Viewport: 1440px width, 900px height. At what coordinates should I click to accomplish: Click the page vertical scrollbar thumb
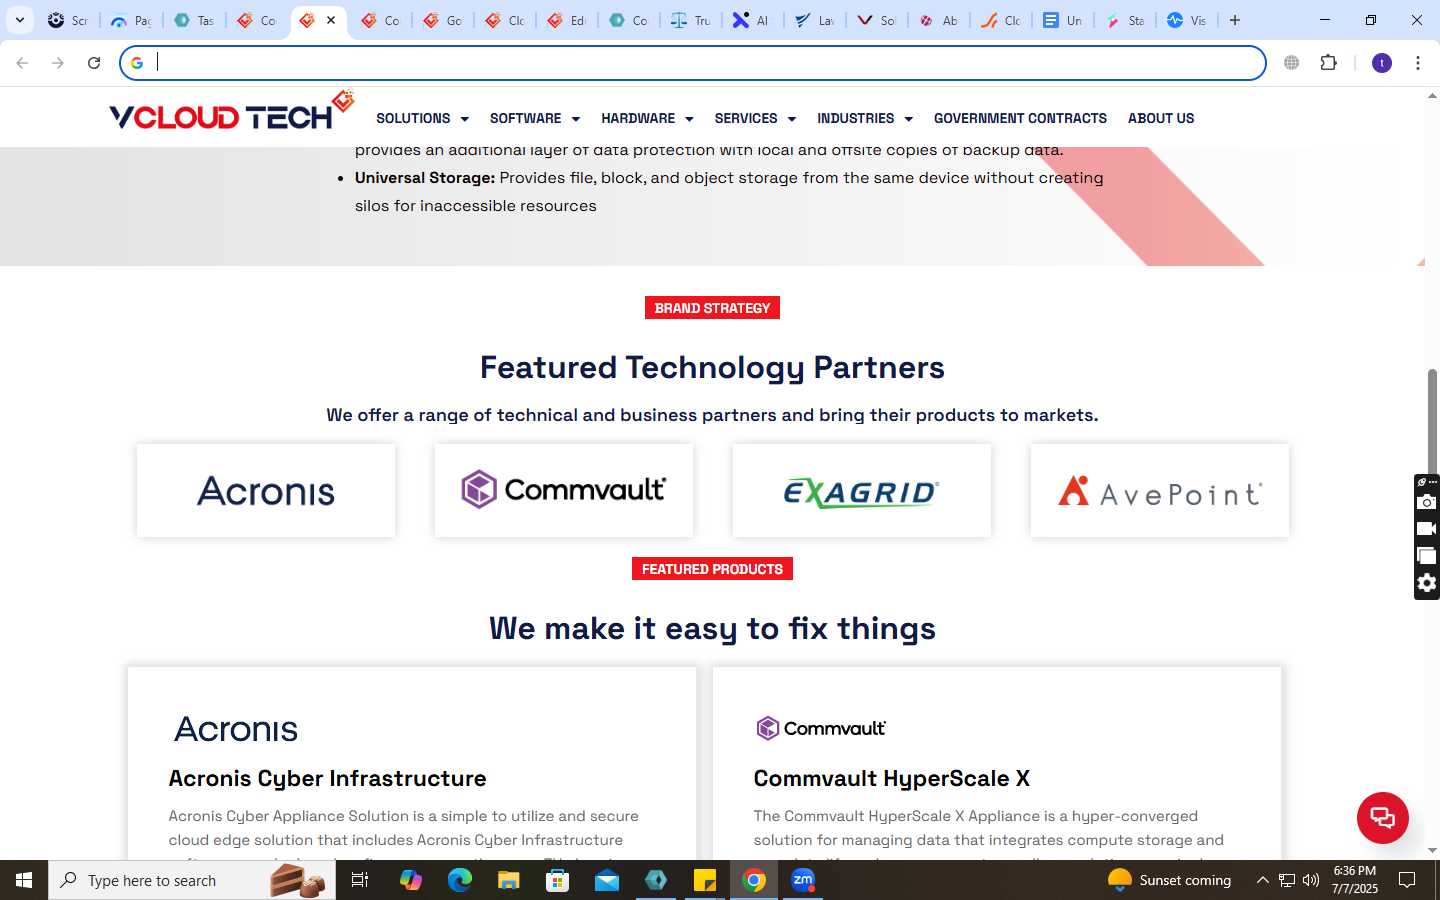[1432, 420]
